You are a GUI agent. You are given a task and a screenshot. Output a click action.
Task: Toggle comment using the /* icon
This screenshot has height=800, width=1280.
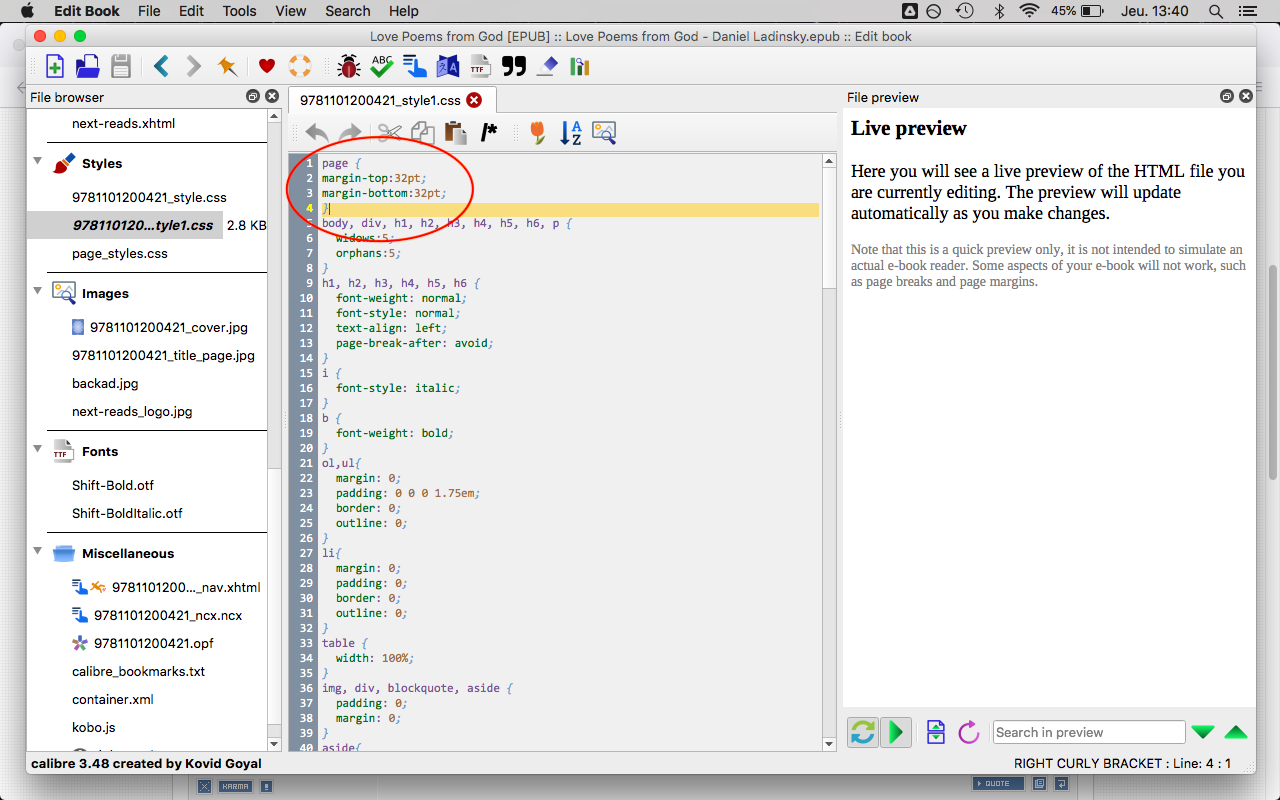pyautogui.click(x=489, y=132)
